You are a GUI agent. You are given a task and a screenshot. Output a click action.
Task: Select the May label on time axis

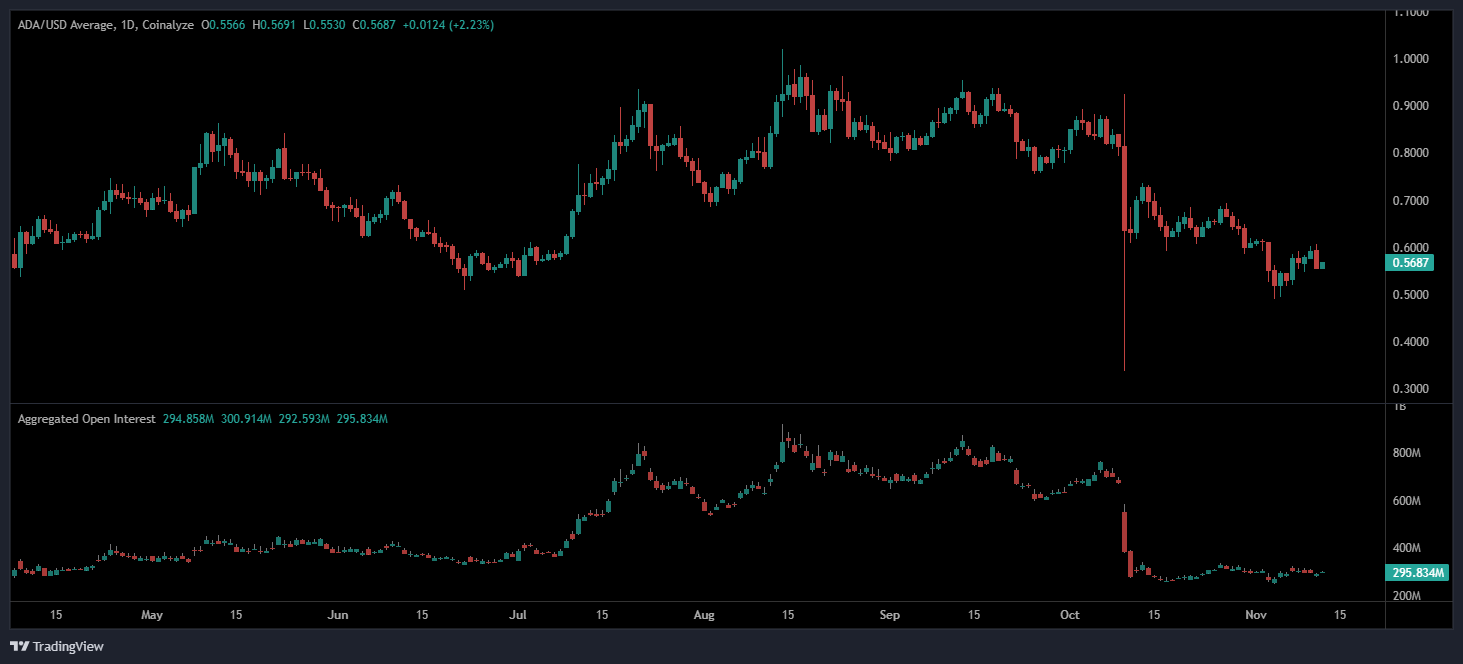coord(151,614)
